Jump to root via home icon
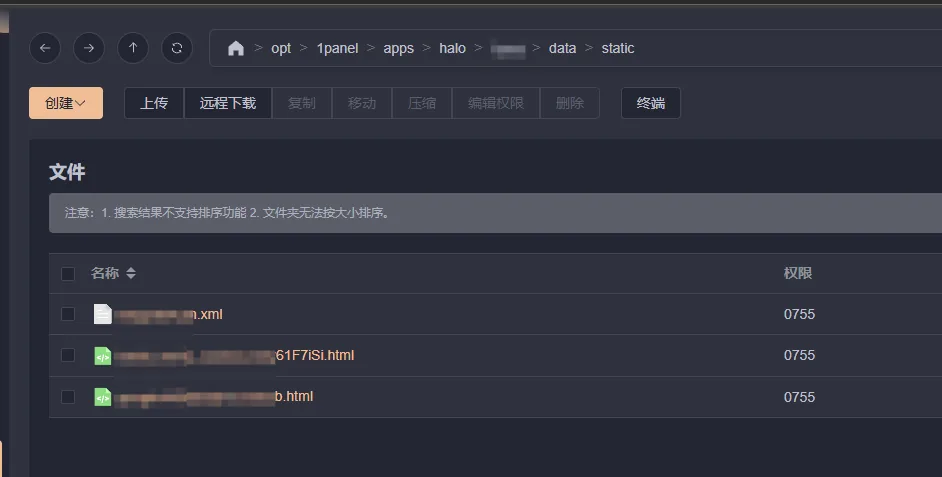 pyautogui.click(x=236, y=48)
